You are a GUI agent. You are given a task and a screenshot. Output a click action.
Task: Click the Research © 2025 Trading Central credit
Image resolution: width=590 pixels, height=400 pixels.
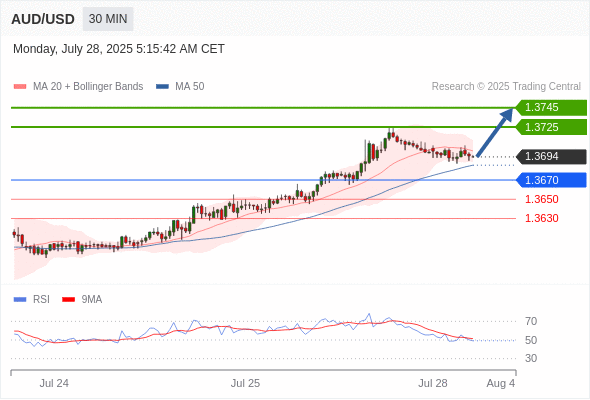506,87
